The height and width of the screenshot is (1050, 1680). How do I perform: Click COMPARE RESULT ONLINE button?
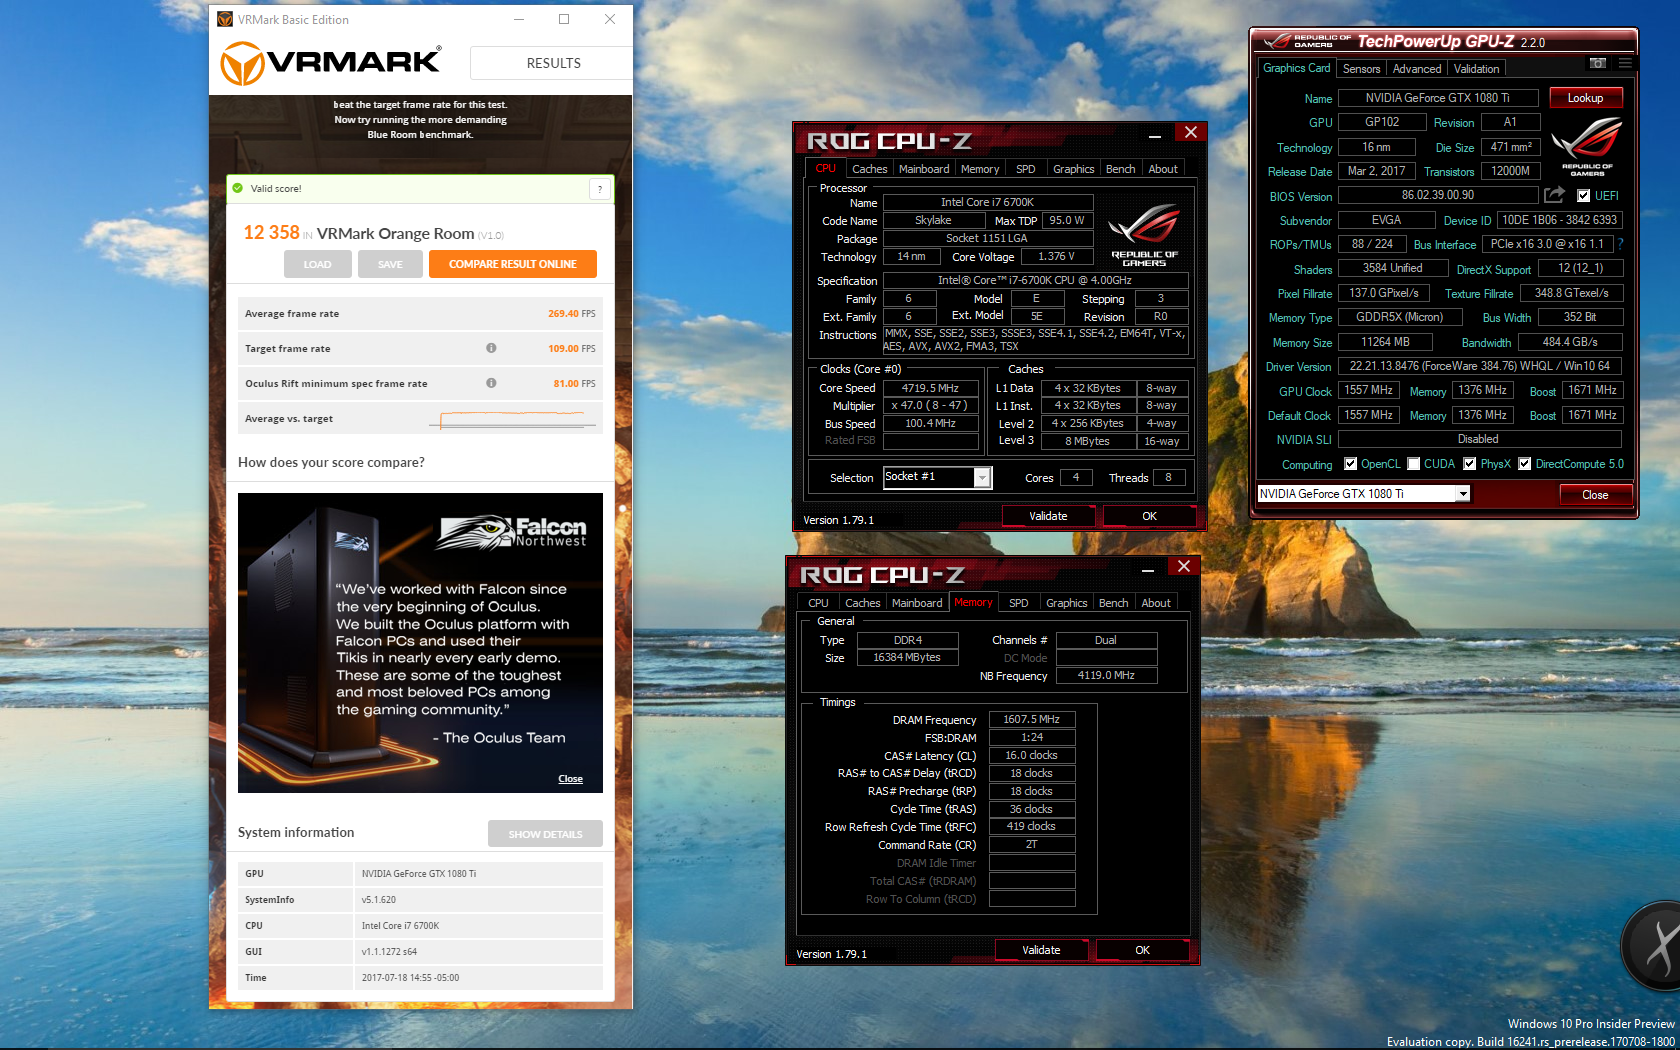513,264
